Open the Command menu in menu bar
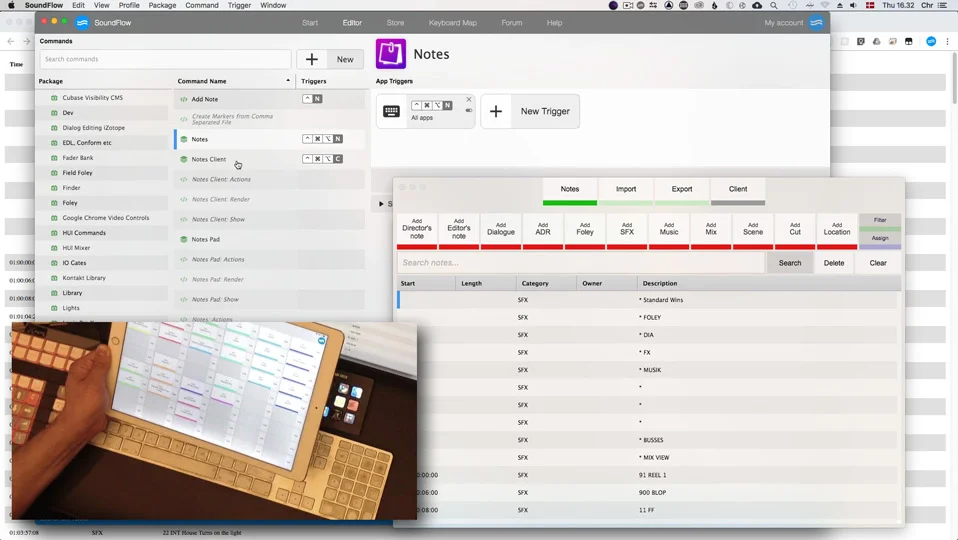 pos(202,5)
